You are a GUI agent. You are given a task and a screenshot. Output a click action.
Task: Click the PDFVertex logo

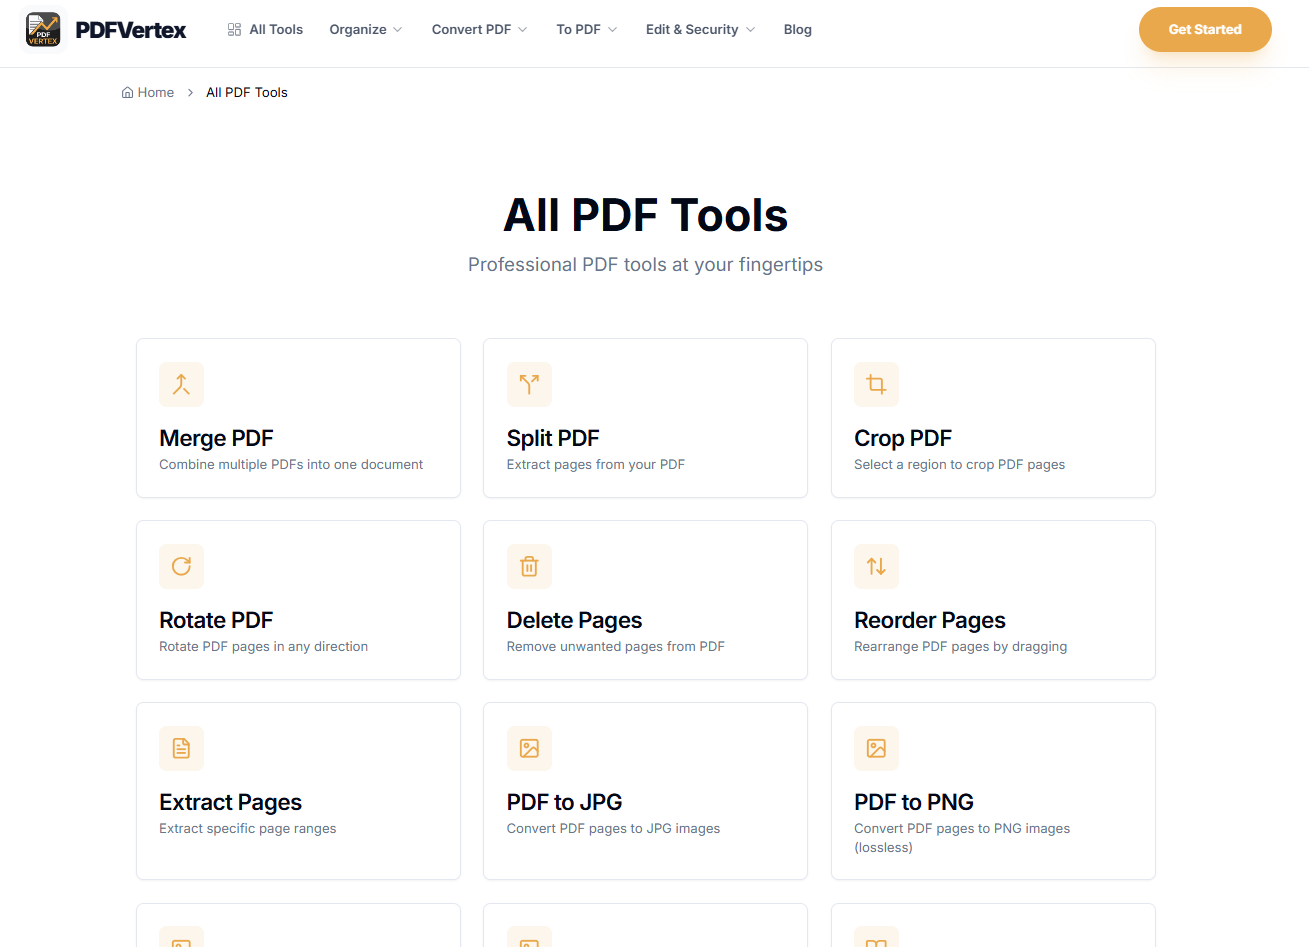[x=105, y=29]
